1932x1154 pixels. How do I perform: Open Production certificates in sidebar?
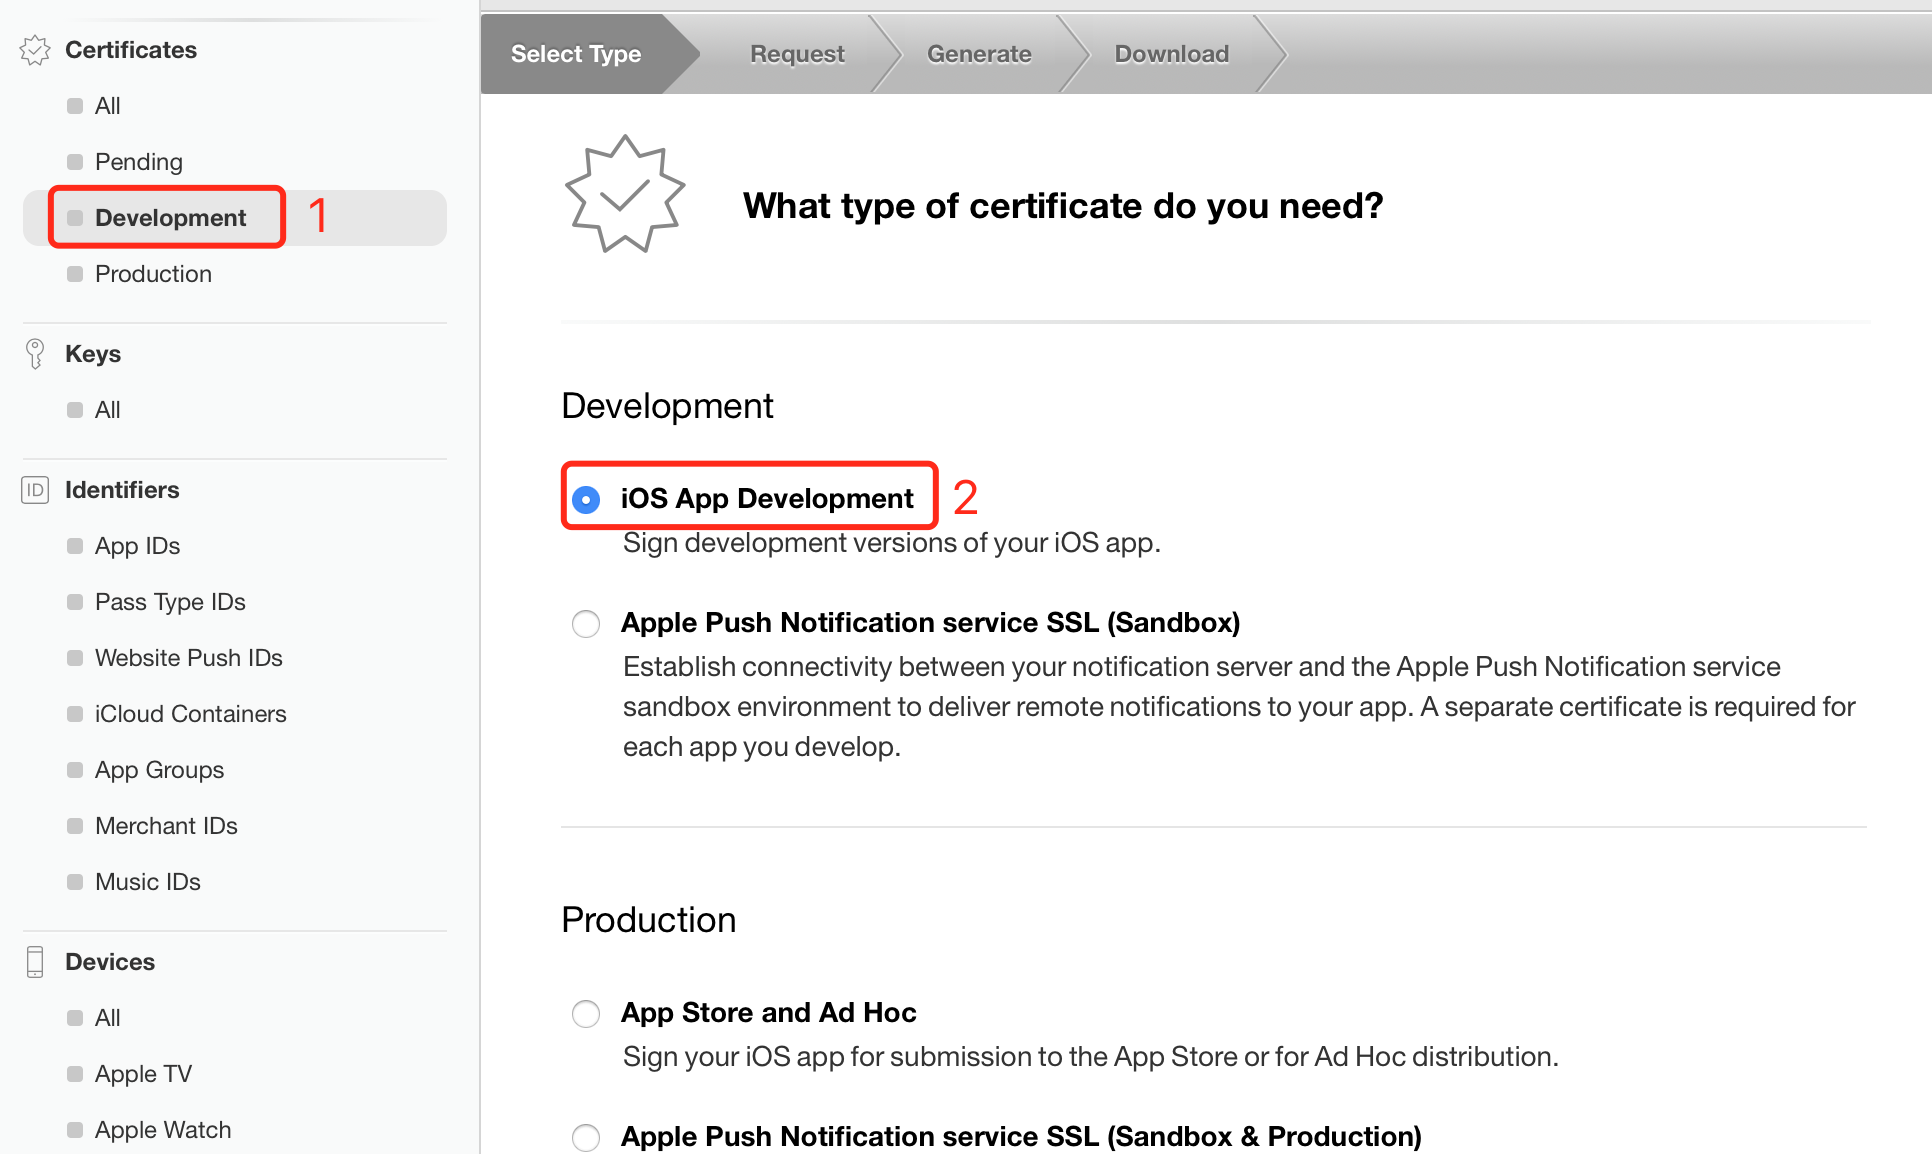[153, 274]
